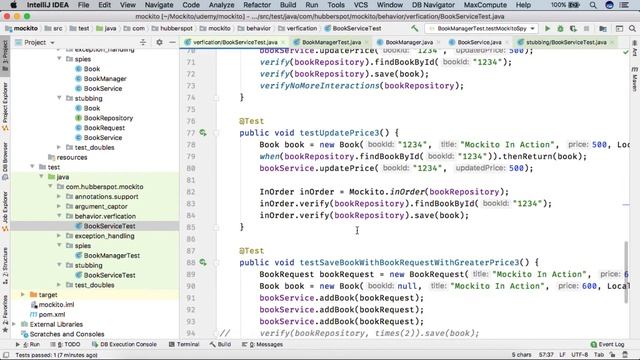Collapse the main spies folder

60,59
